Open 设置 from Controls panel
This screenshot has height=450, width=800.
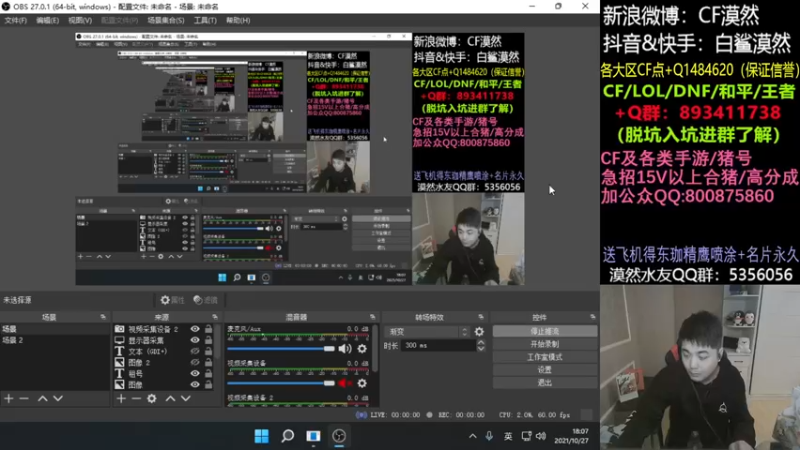(x=544, y=370)
